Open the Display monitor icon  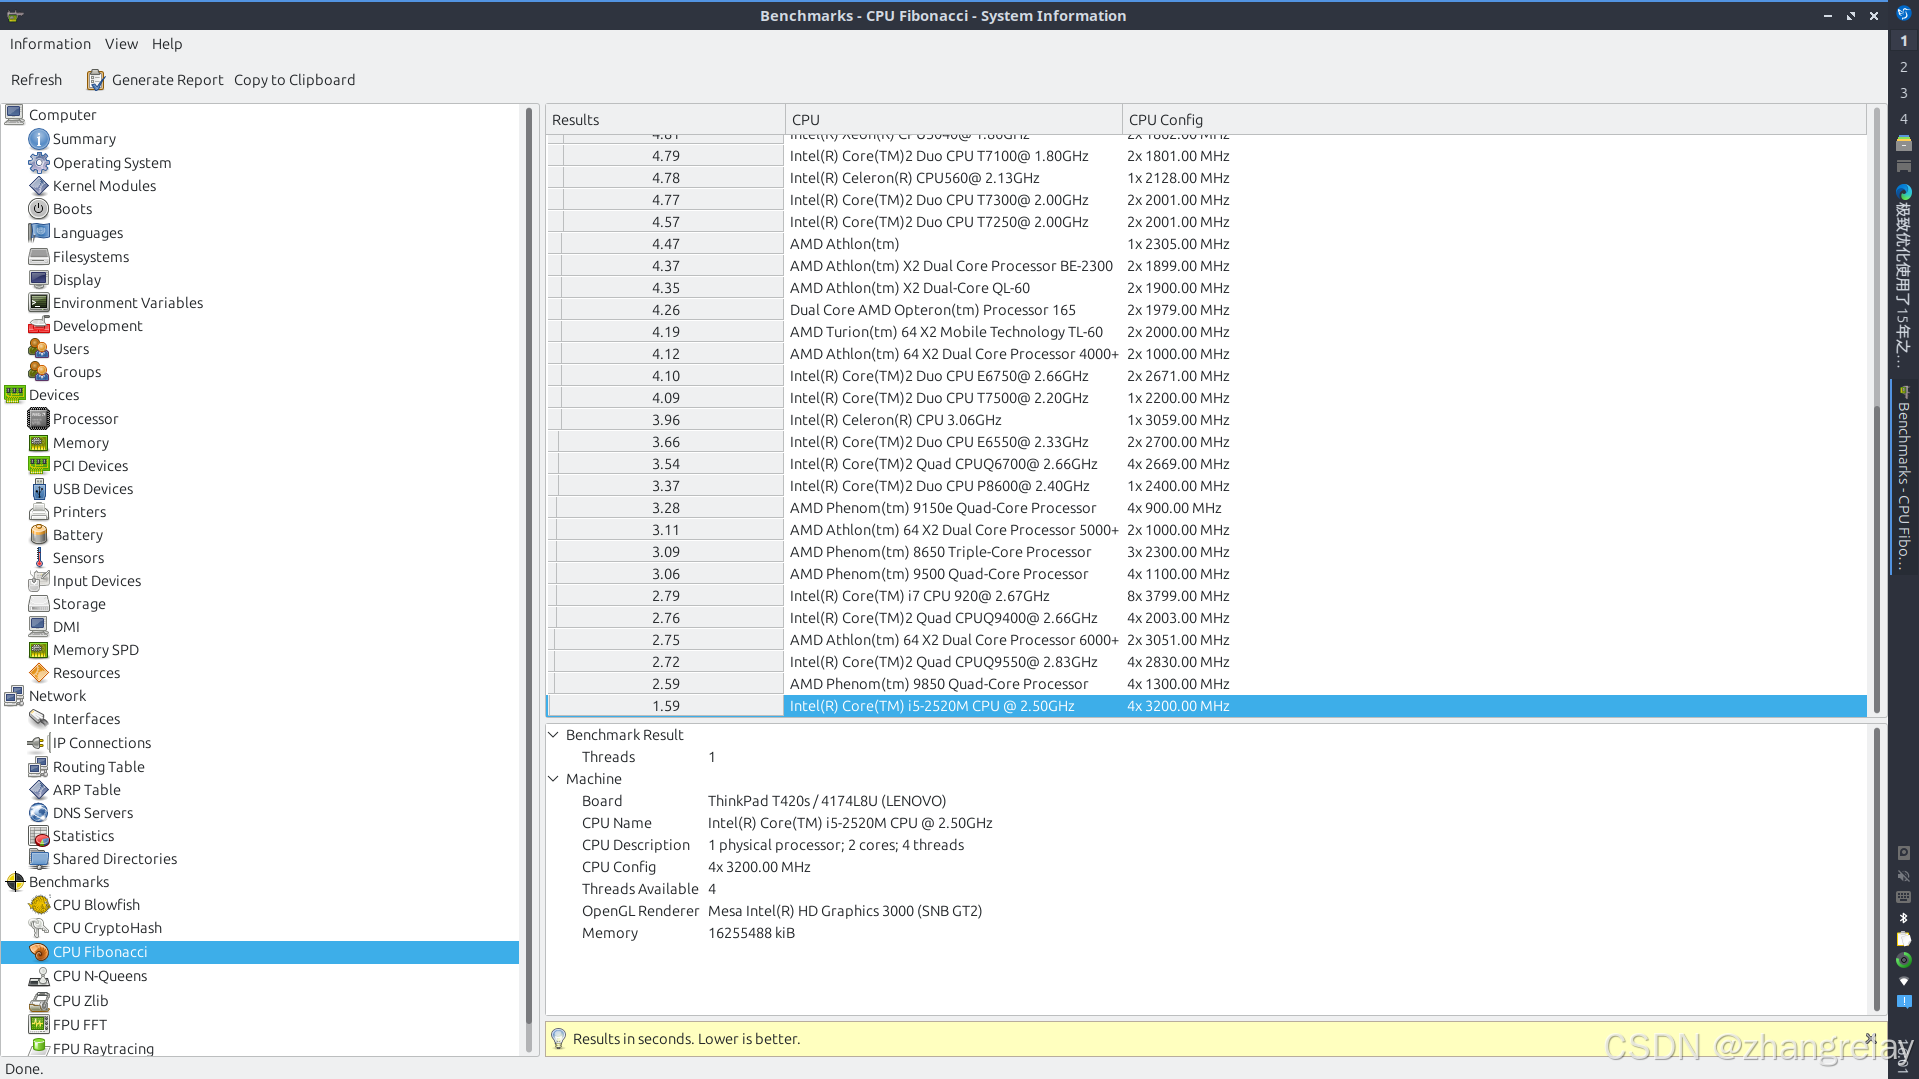(x=39, y=280)
